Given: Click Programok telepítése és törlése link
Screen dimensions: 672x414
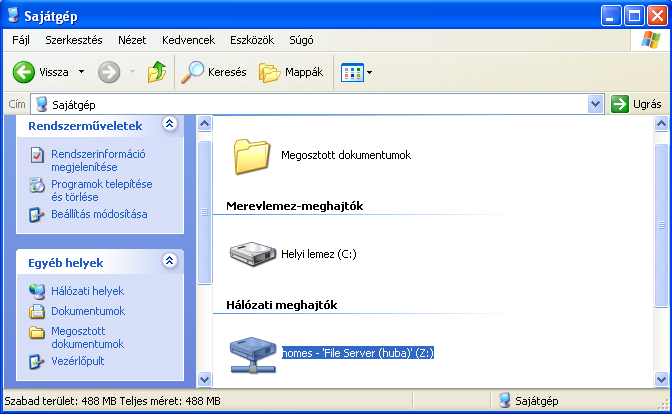Looking at the screenshot, I should pyautogui.click(x=100, y=190).
